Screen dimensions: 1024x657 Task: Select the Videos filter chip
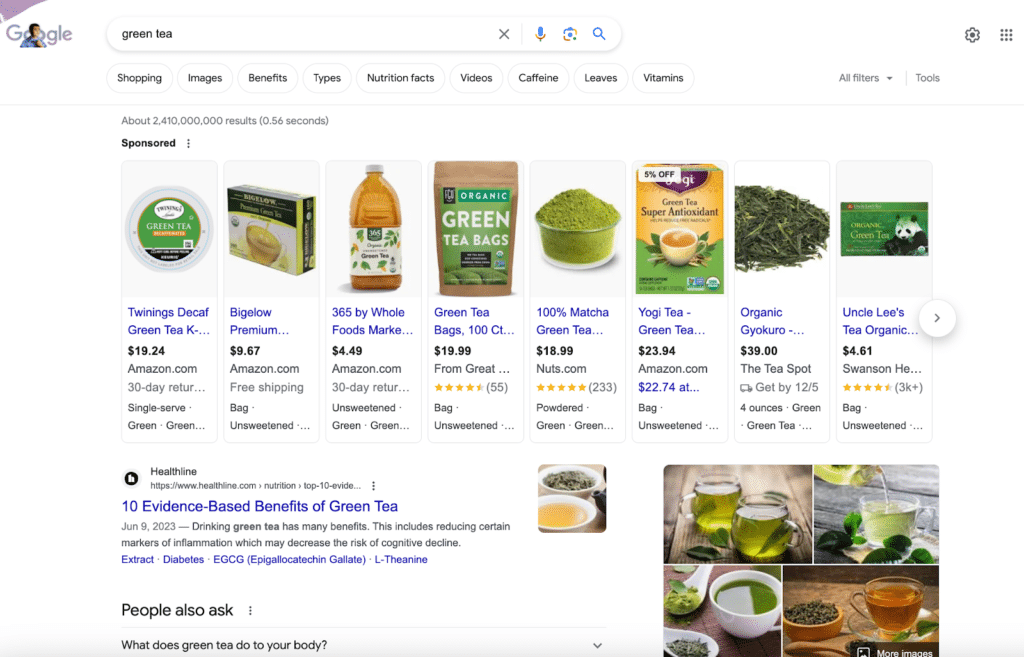click(476, 78)
